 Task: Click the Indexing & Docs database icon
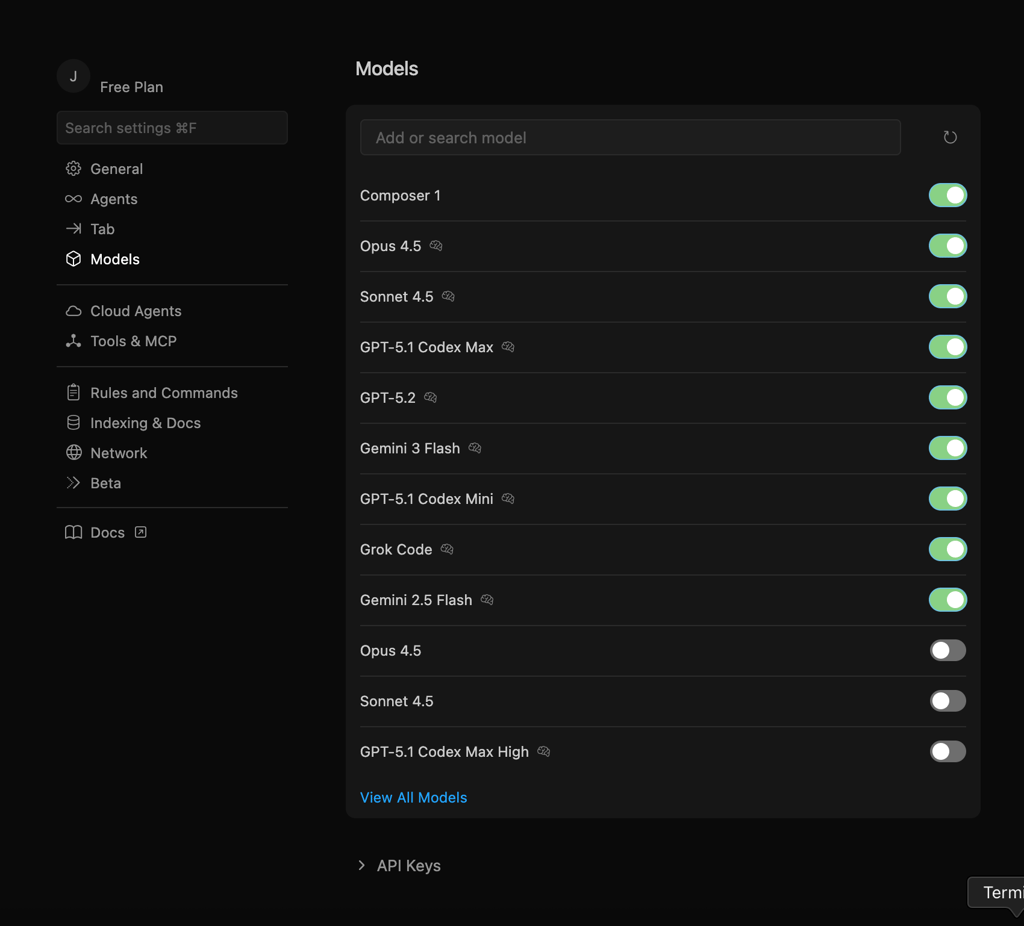point(73,423)
